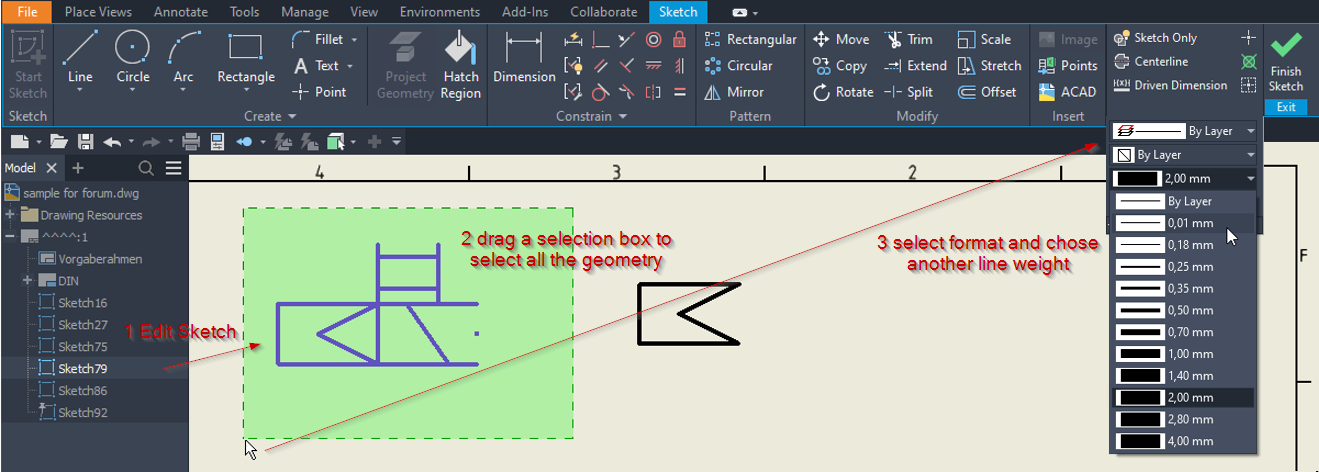Select the Mirror tool
This screenshot has width=1319, height=472.
click(x=734, y=92)
